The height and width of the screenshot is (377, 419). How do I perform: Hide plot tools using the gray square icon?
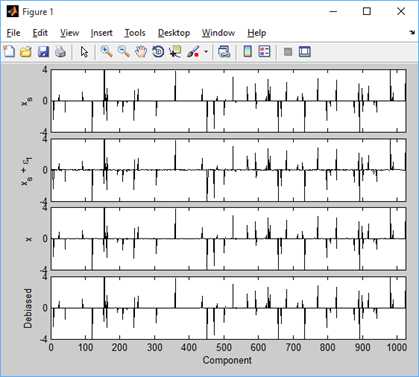pos(288,52)
